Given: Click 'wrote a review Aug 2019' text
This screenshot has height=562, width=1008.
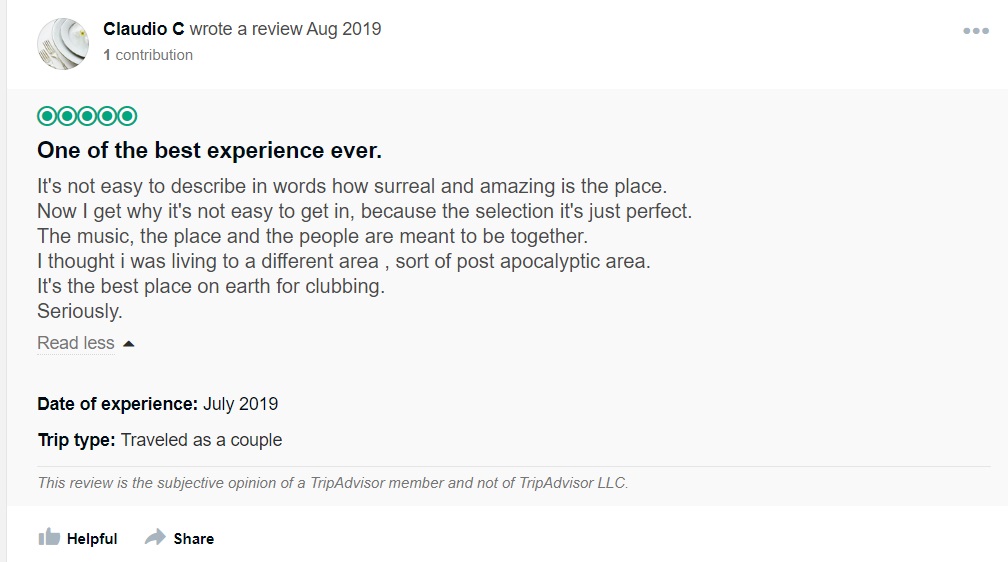Looking at the screenshot, I should [x=285, y=29].
